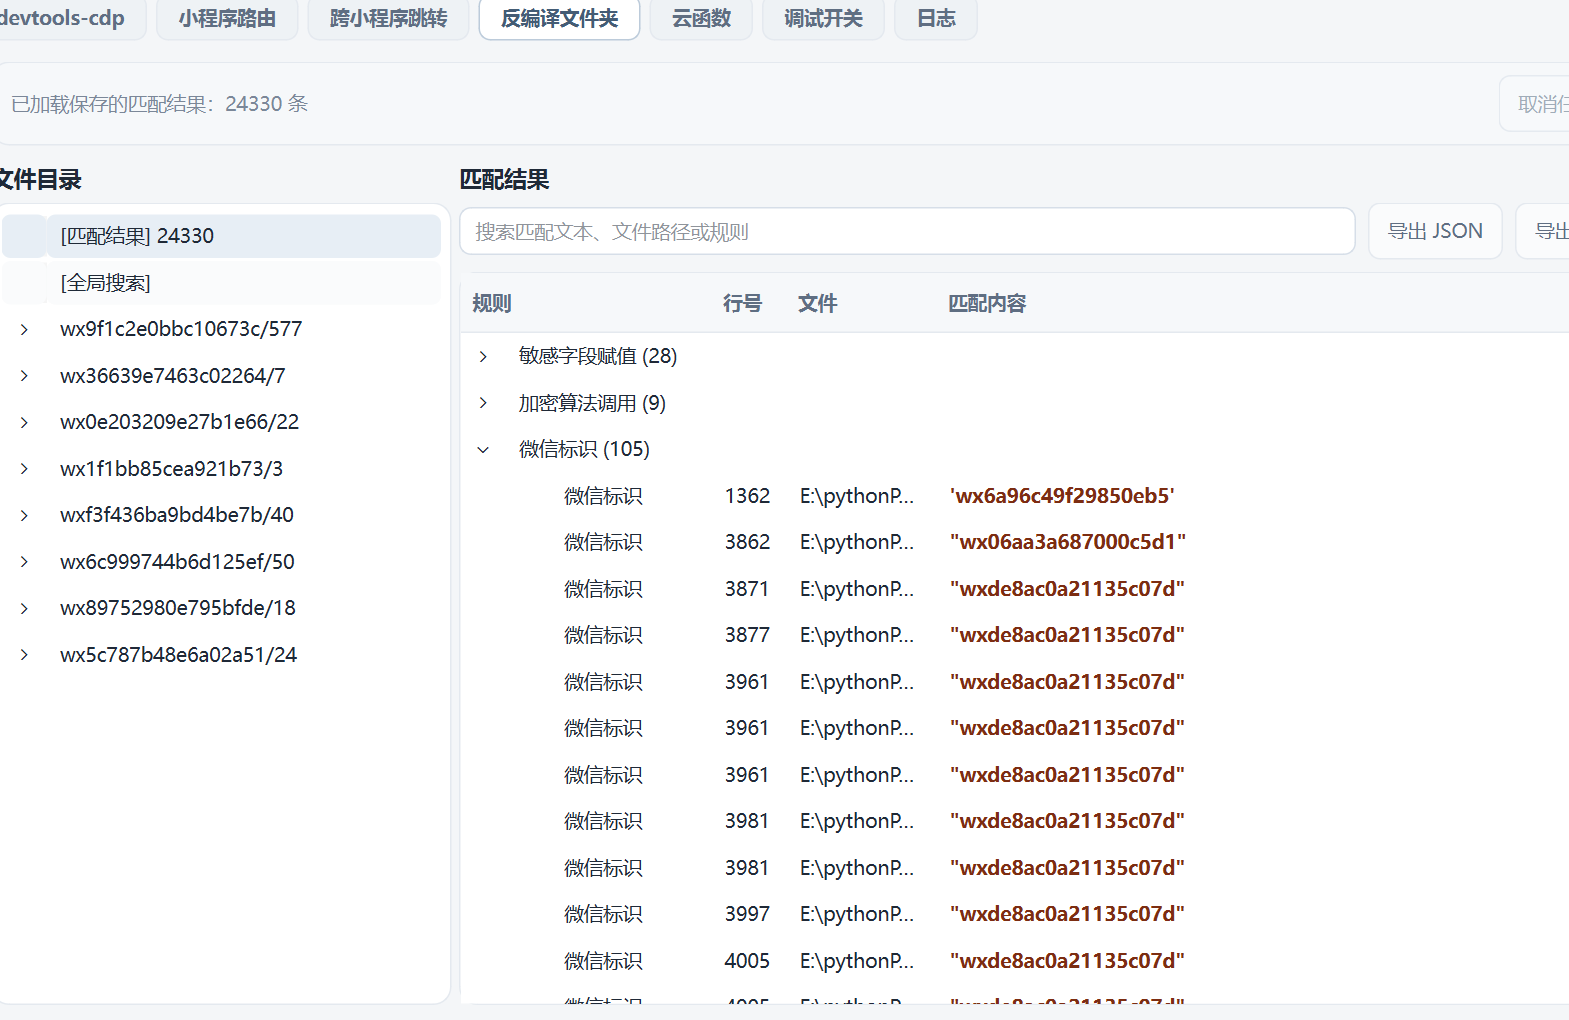
Task: Click the 文件 column header
Action: tap(817, 303)
